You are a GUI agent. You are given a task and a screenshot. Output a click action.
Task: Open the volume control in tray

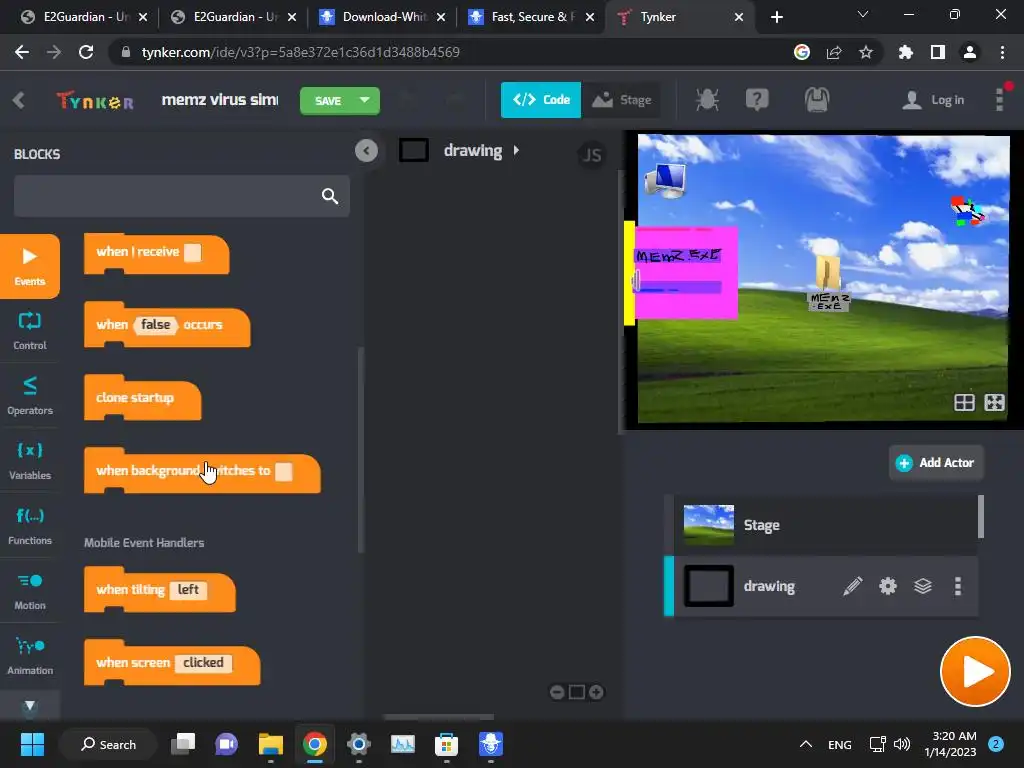[x=902, y=744]
